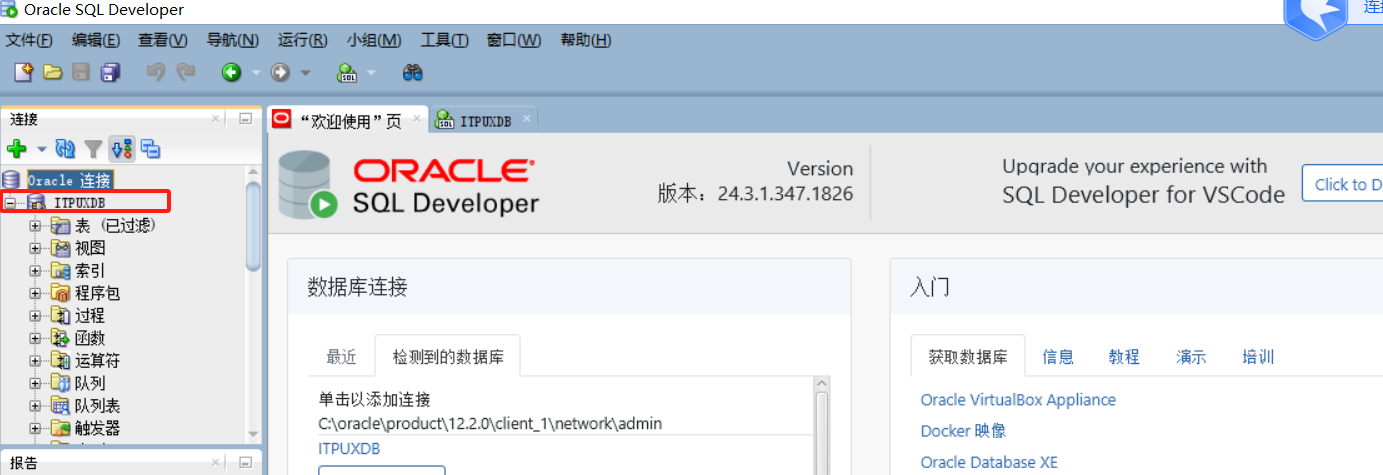The image size is (1383, 475).
Task: Click the ITPUXDB detected database link
Action: (349, 449)
